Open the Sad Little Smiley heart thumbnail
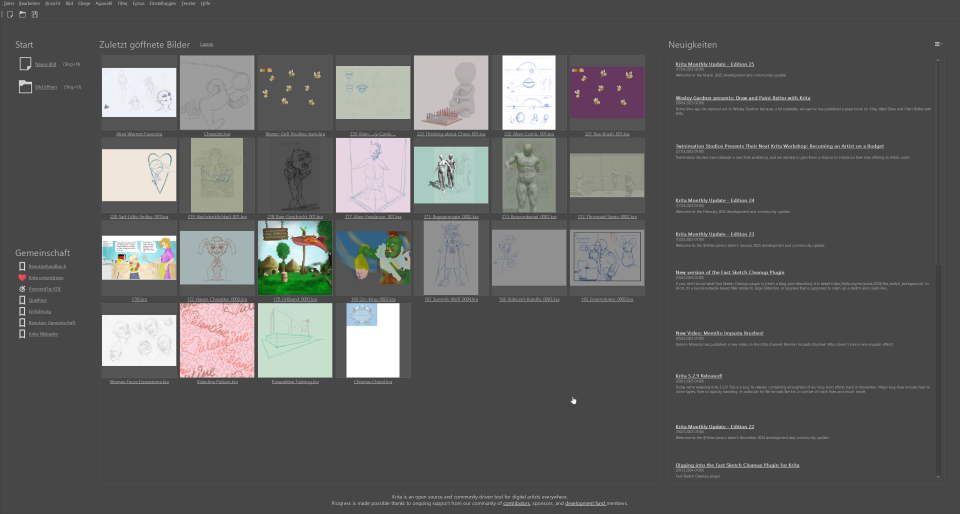The height and width of the screenshot is (514, 960). point(139,175)
